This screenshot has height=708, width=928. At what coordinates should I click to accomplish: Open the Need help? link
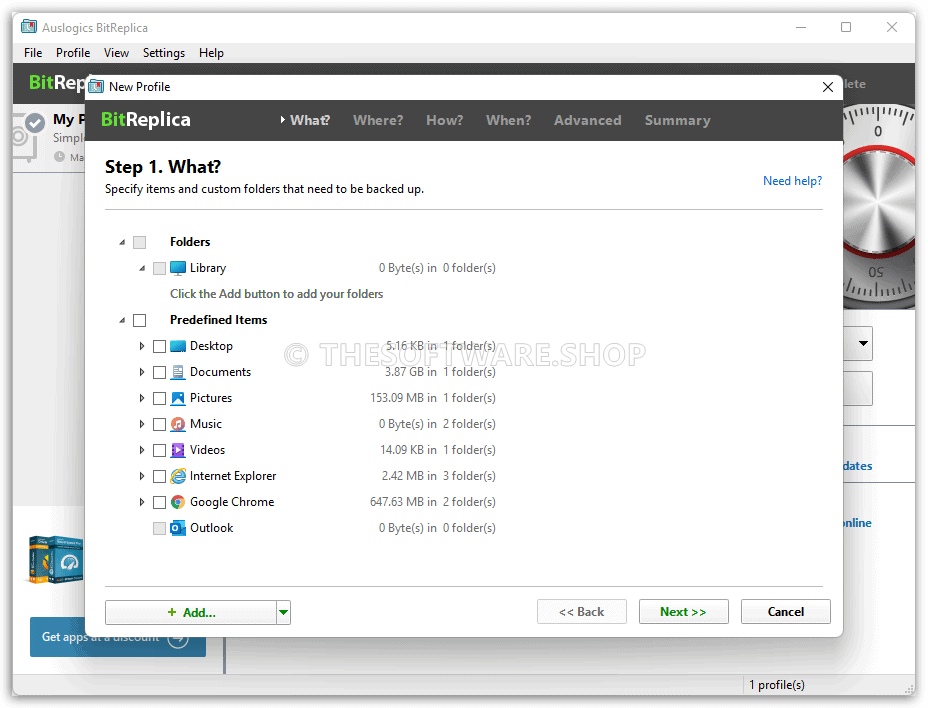tap(792, 181)
